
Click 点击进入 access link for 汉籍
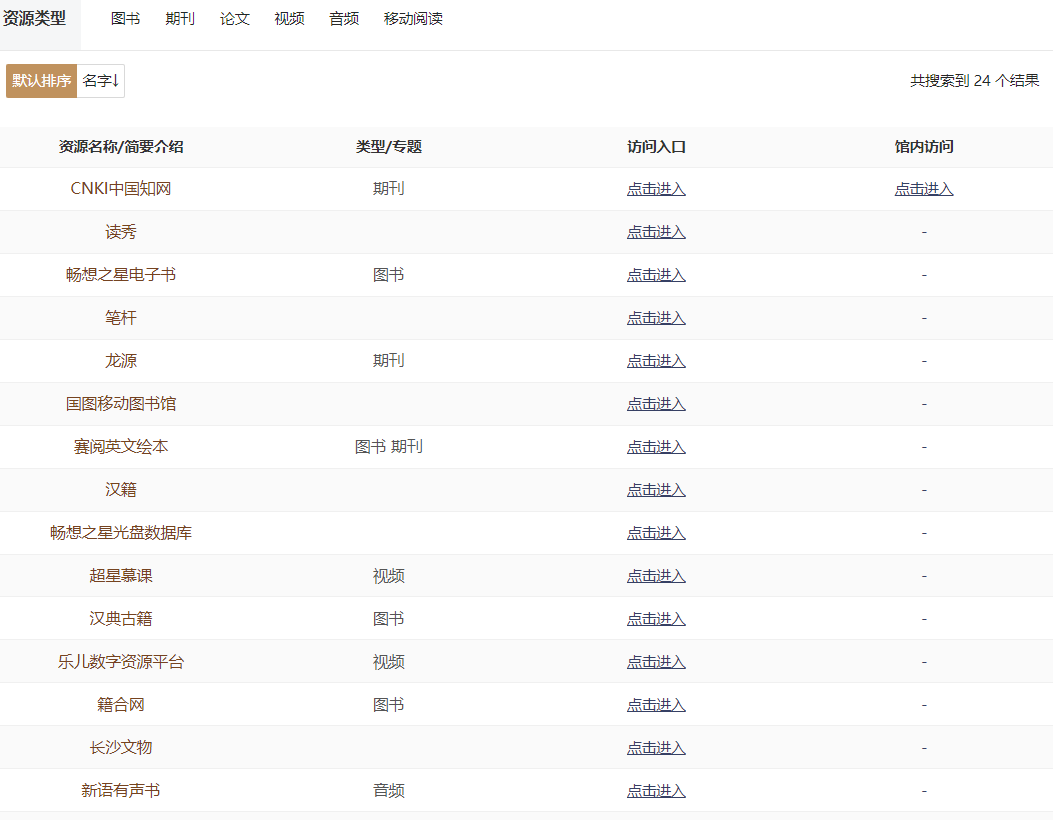point(656,490)
